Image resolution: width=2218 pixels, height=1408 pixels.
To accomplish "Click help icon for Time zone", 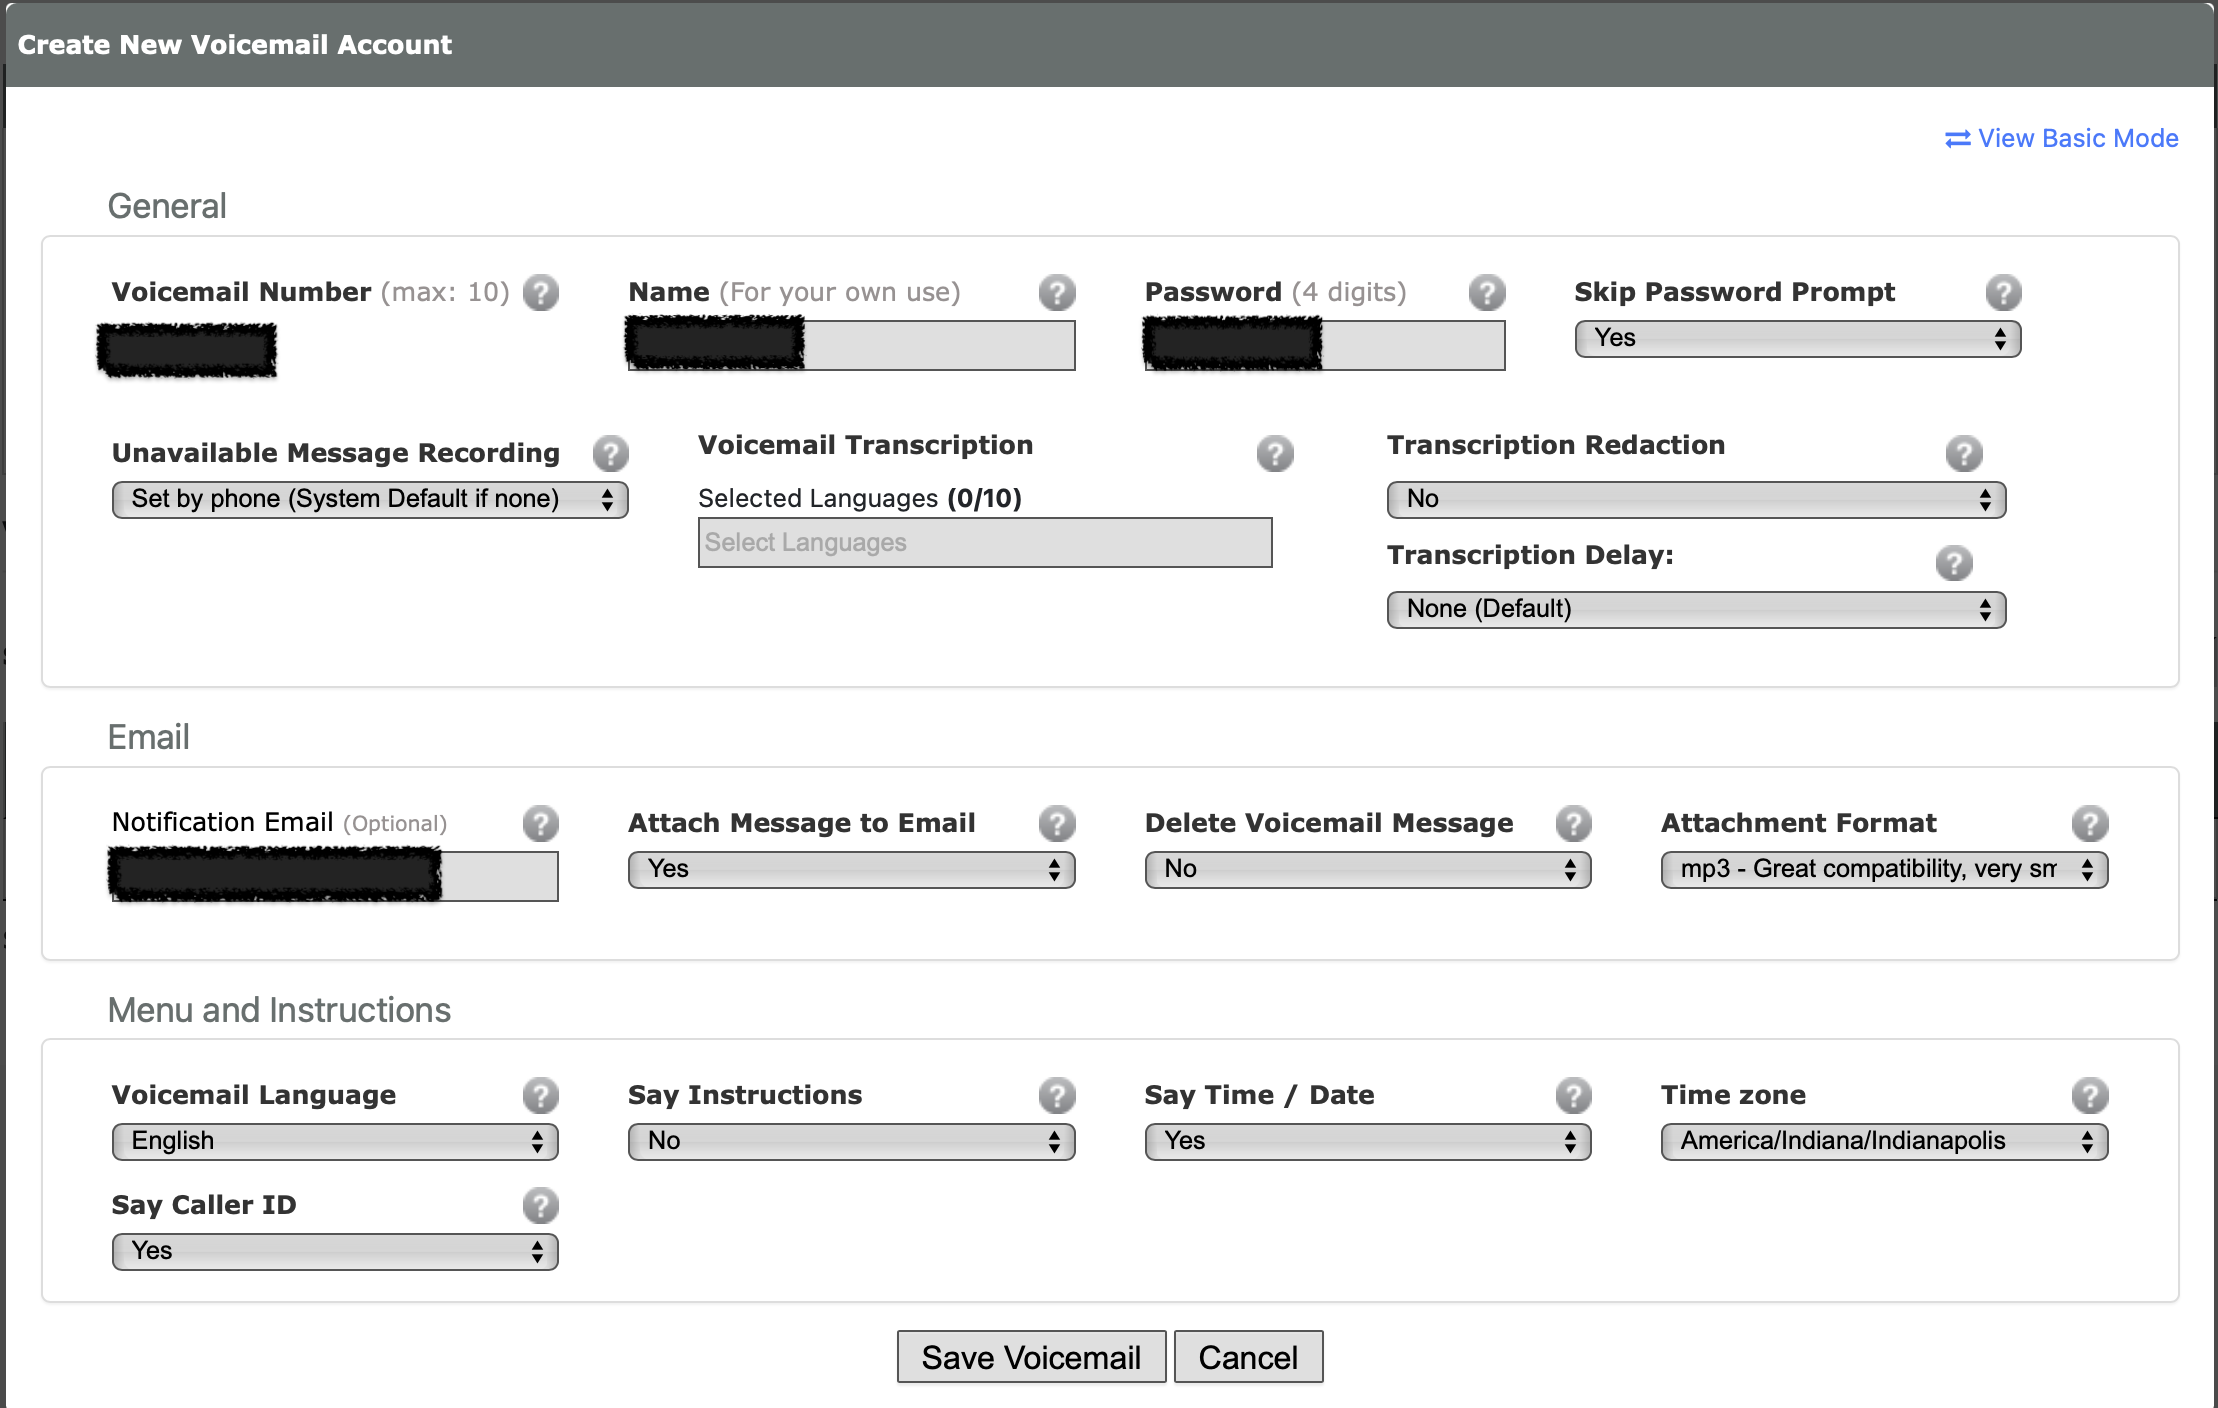I will tap(2090, 1096).
